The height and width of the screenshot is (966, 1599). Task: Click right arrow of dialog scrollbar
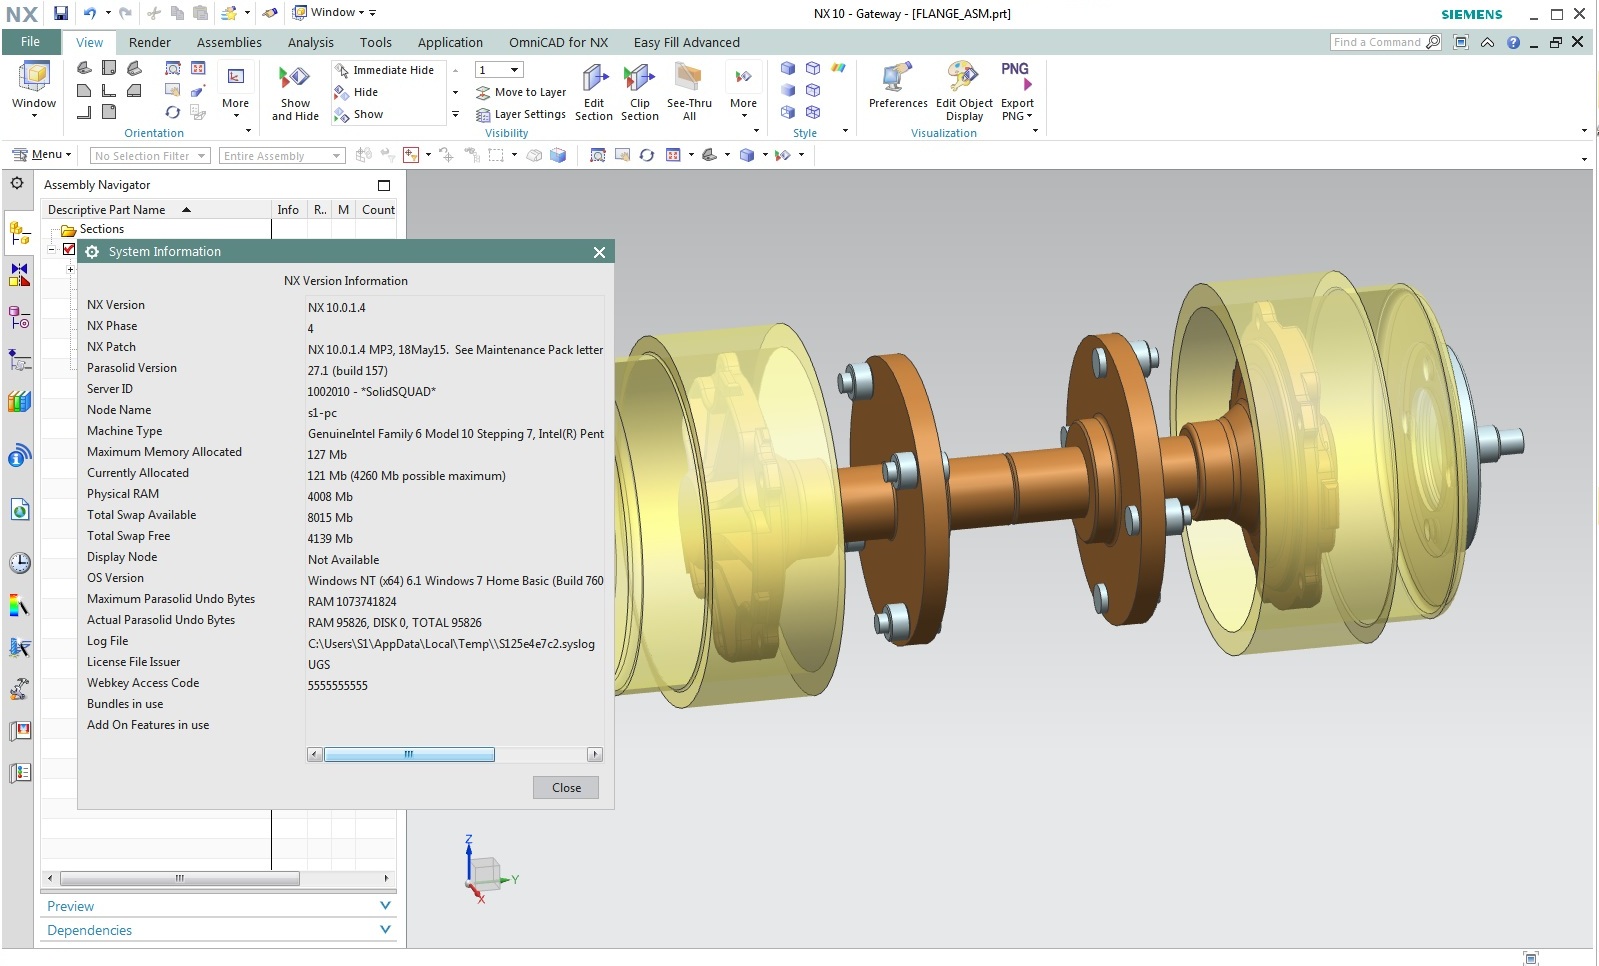point(595,754)
